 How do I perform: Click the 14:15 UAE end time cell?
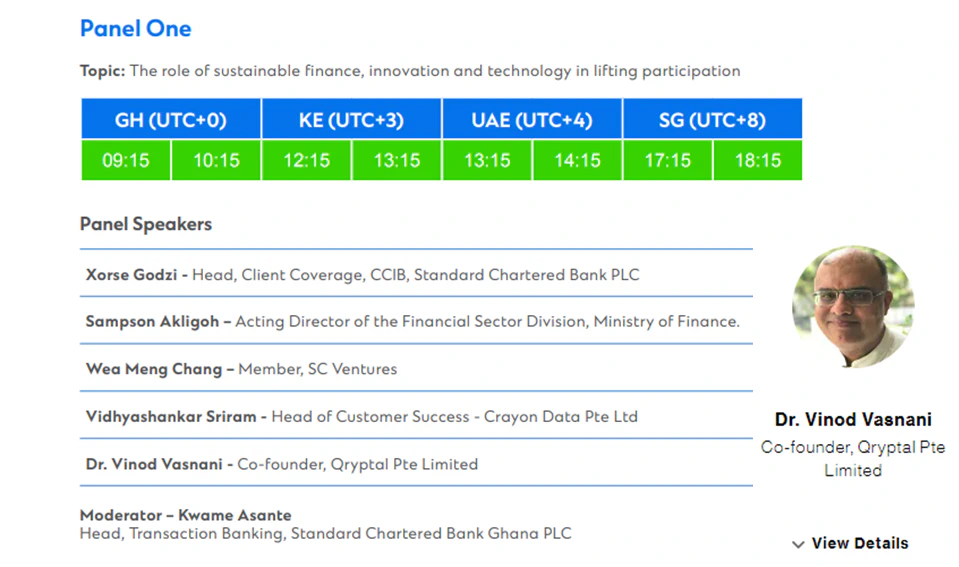tap(577, 161)
